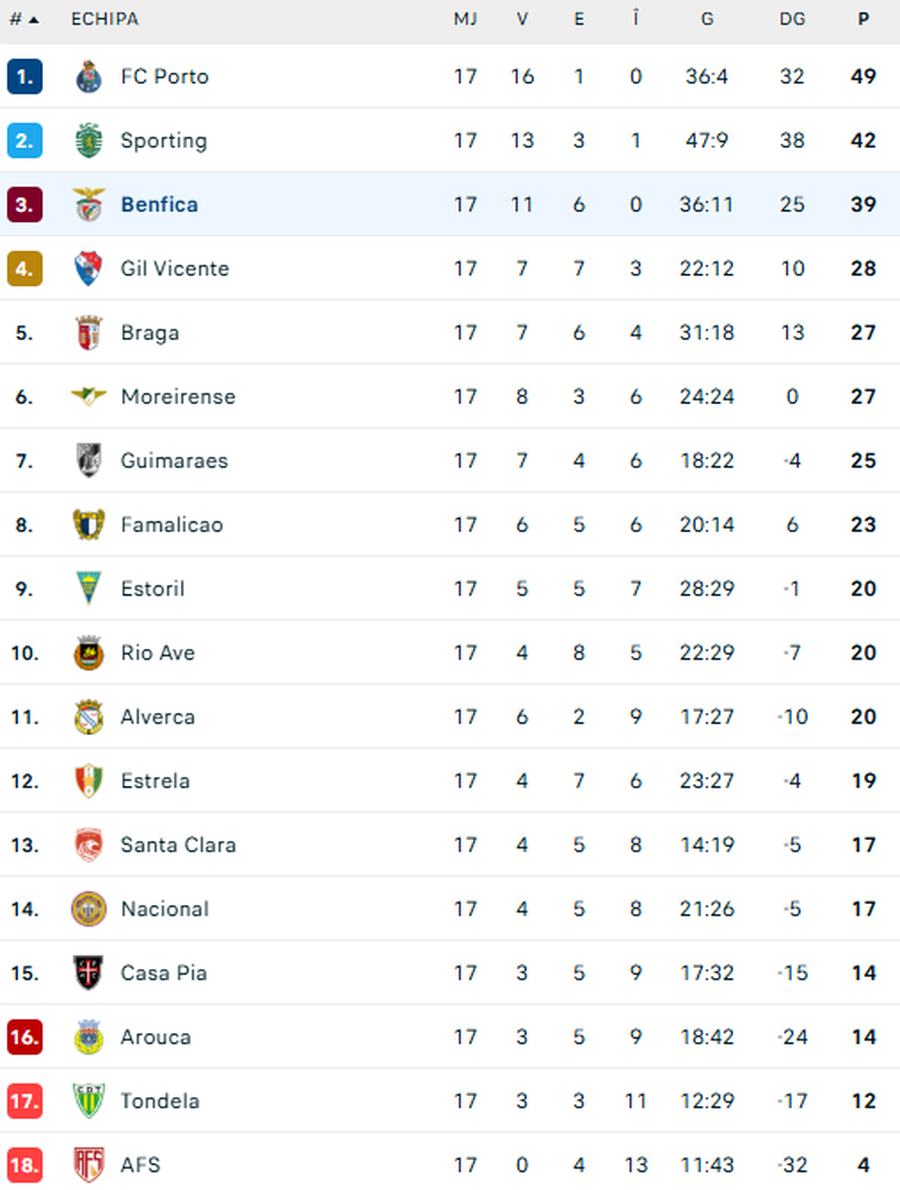Click the Braga club crest icon

[x=89, y=333]
